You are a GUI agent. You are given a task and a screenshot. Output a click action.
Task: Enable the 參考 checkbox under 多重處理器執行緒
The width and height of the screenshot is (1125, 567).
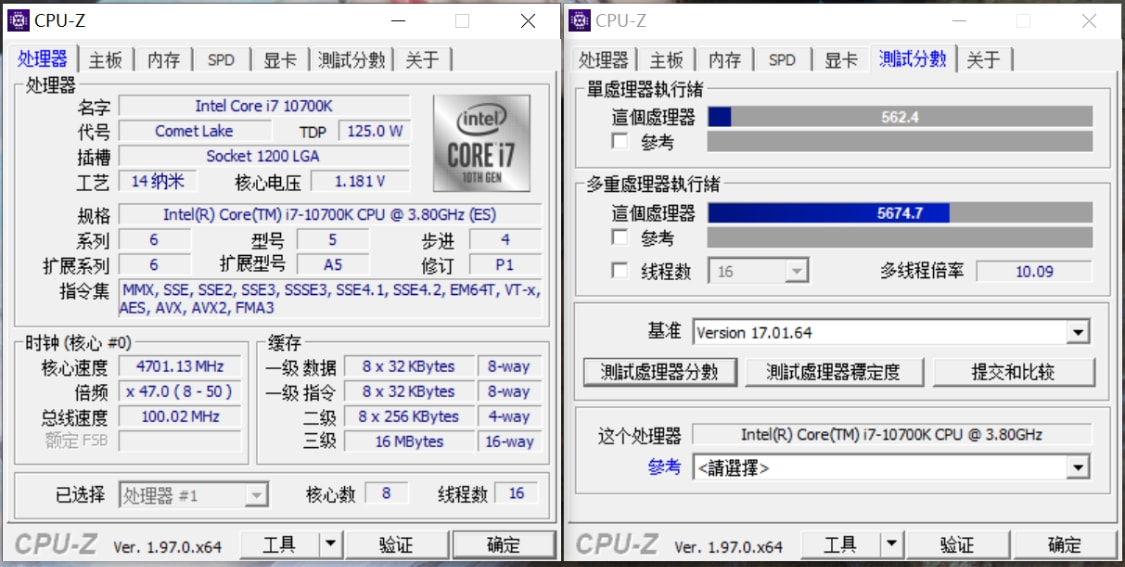point(619,237)
